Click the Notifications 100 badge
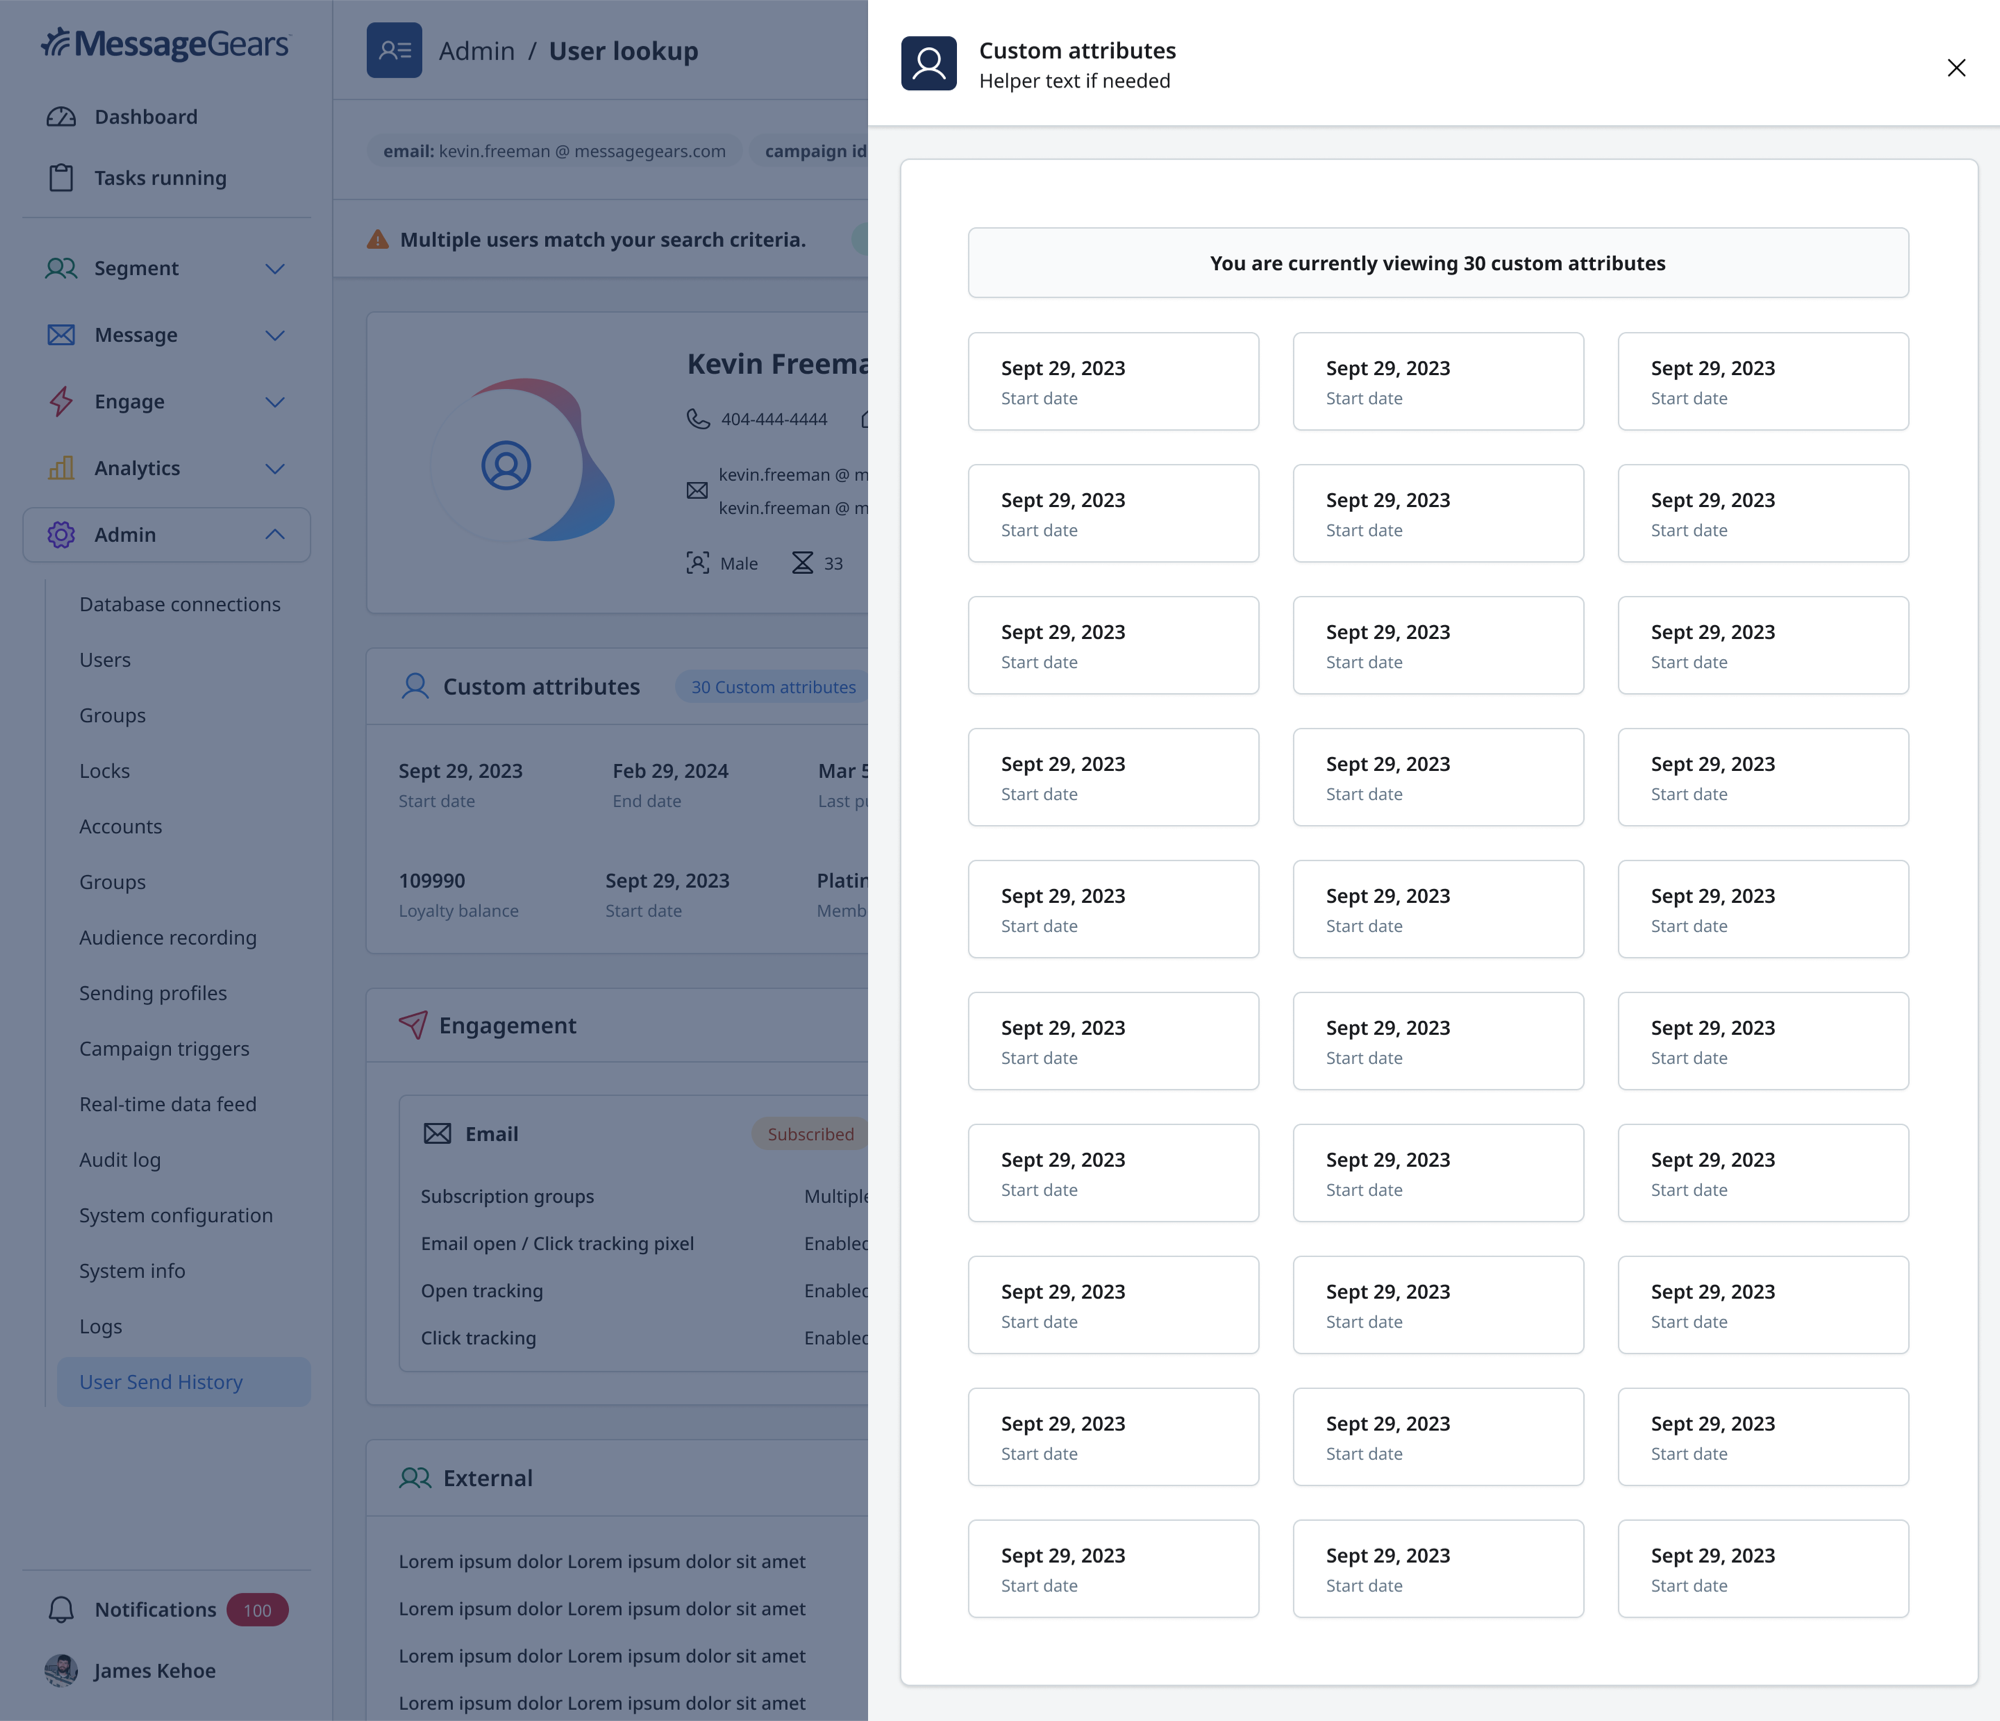The width and height of the screenshot is (2000, 1721). coord(257,1609)
